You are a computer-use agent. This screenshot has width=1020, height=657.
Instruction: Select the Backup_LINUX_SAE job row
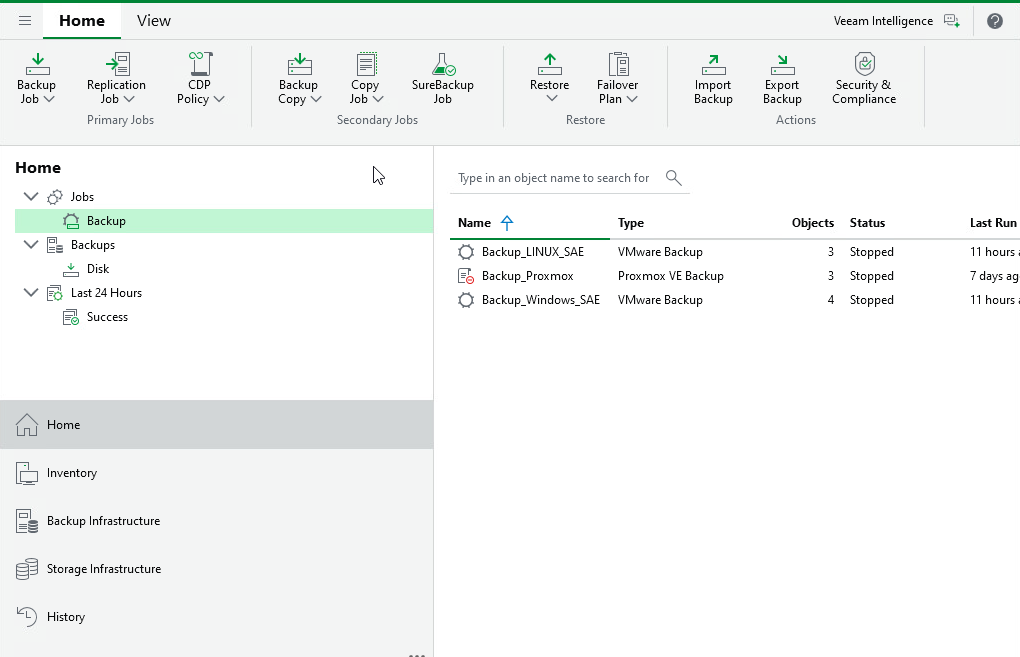coord(735,252)
